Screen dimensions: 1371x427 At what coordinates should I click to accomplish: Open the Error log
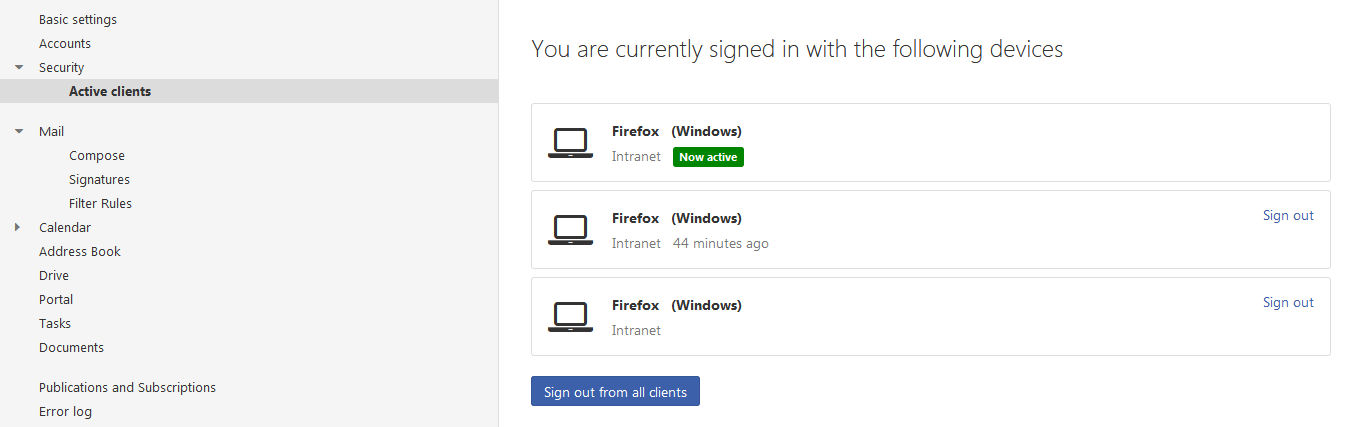65,412
